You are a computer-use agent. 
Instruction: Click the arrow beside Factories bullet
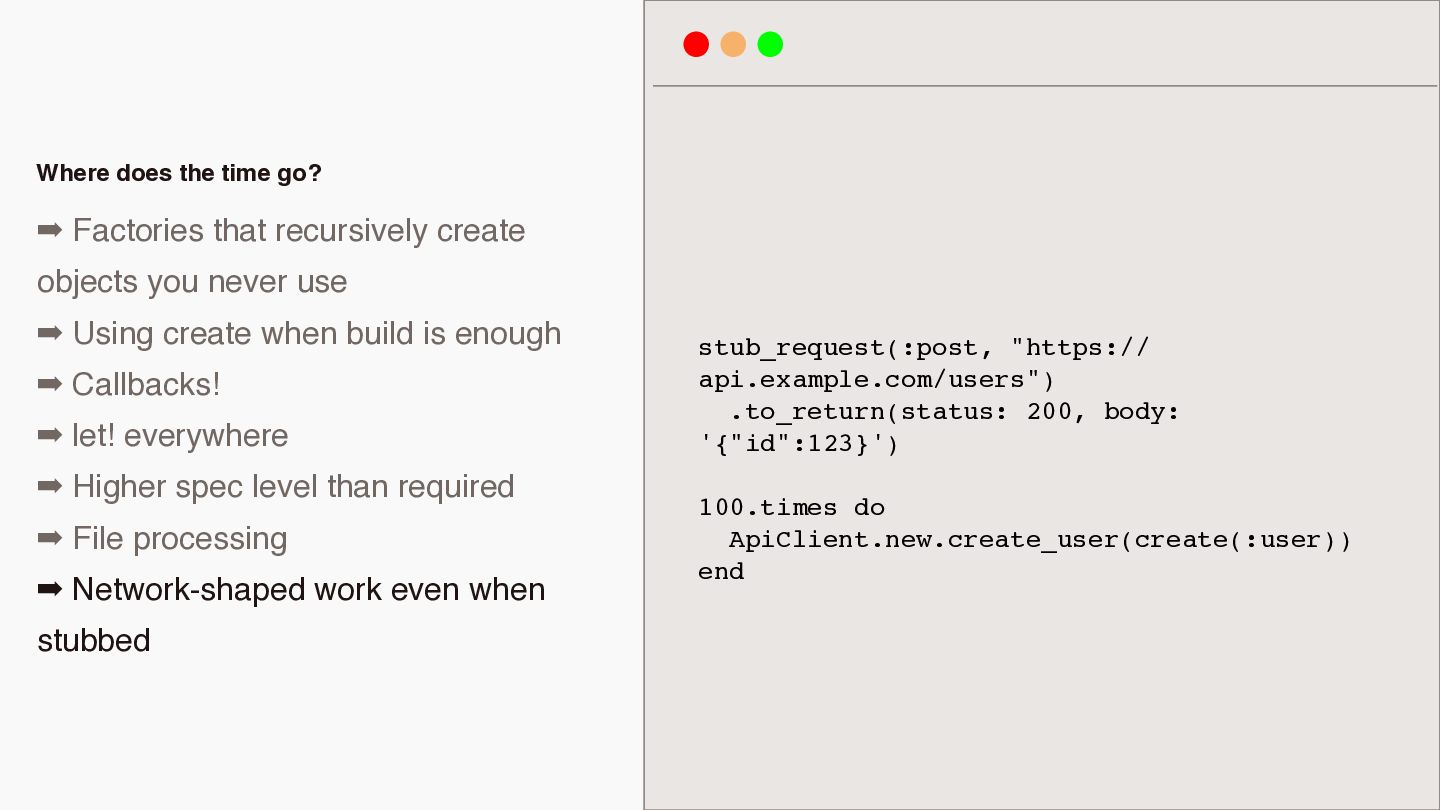pyautogui.click(x=49, y=231)
